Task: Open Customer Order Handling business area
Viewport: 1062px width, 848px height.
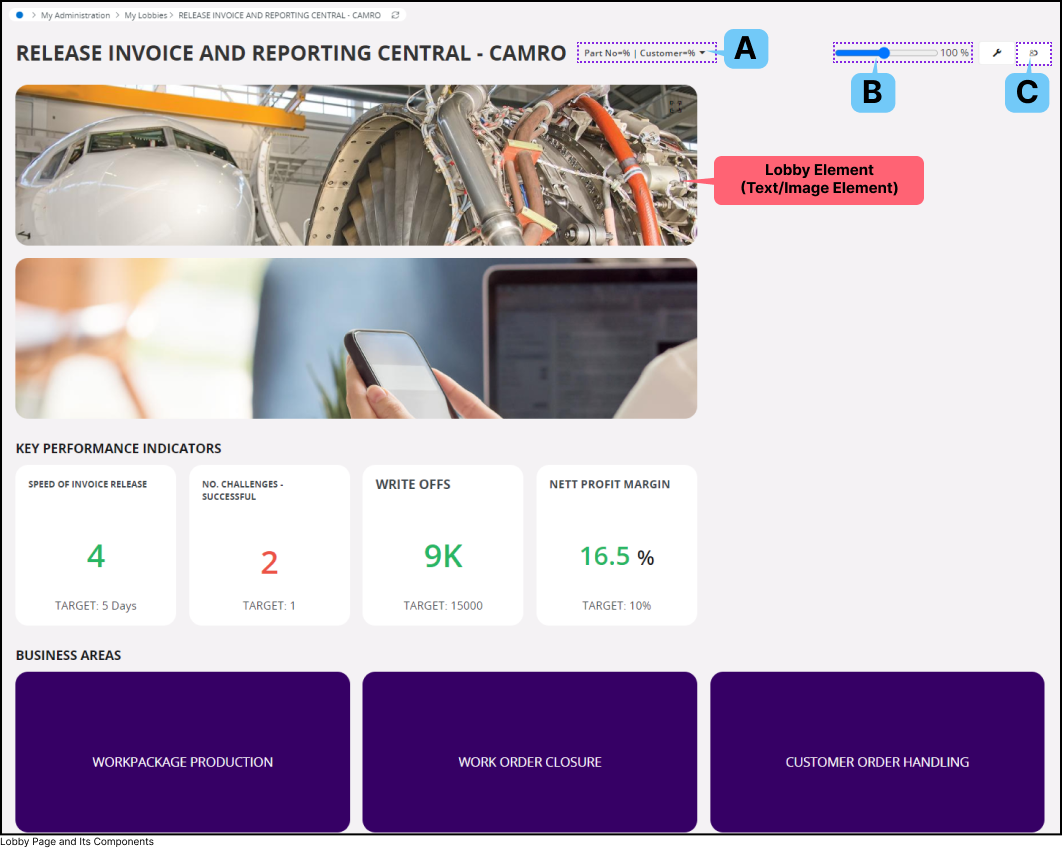Action: pos(877,752)
